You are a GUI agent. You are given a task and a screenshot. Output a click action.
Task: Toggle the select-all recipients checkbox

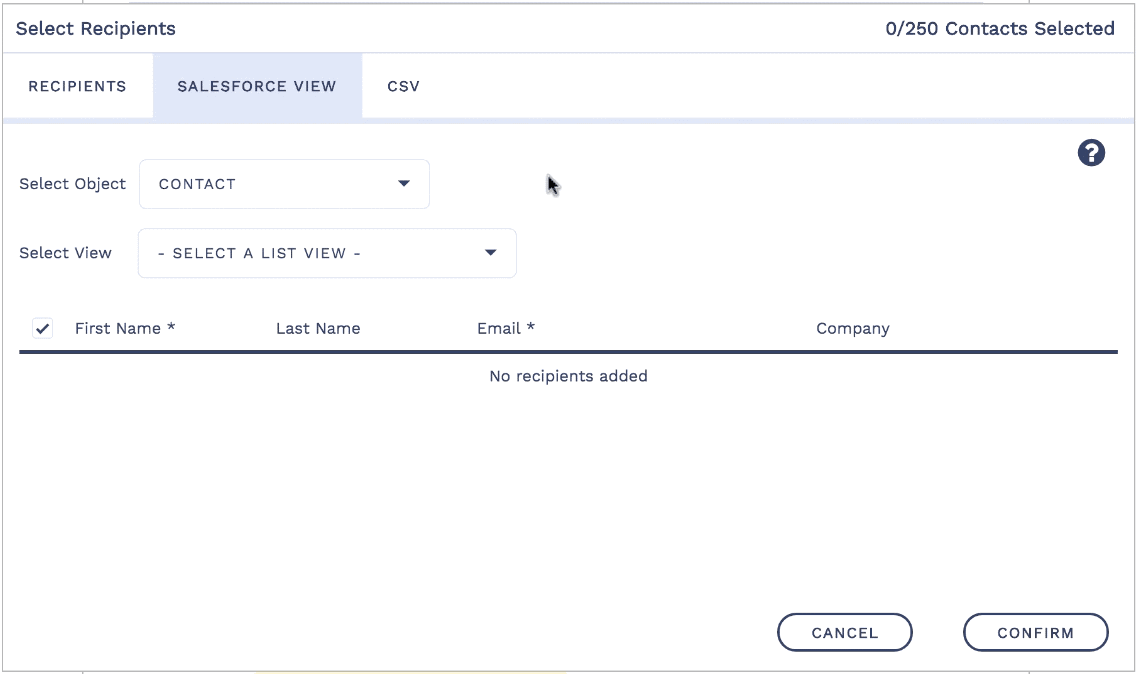42,328
